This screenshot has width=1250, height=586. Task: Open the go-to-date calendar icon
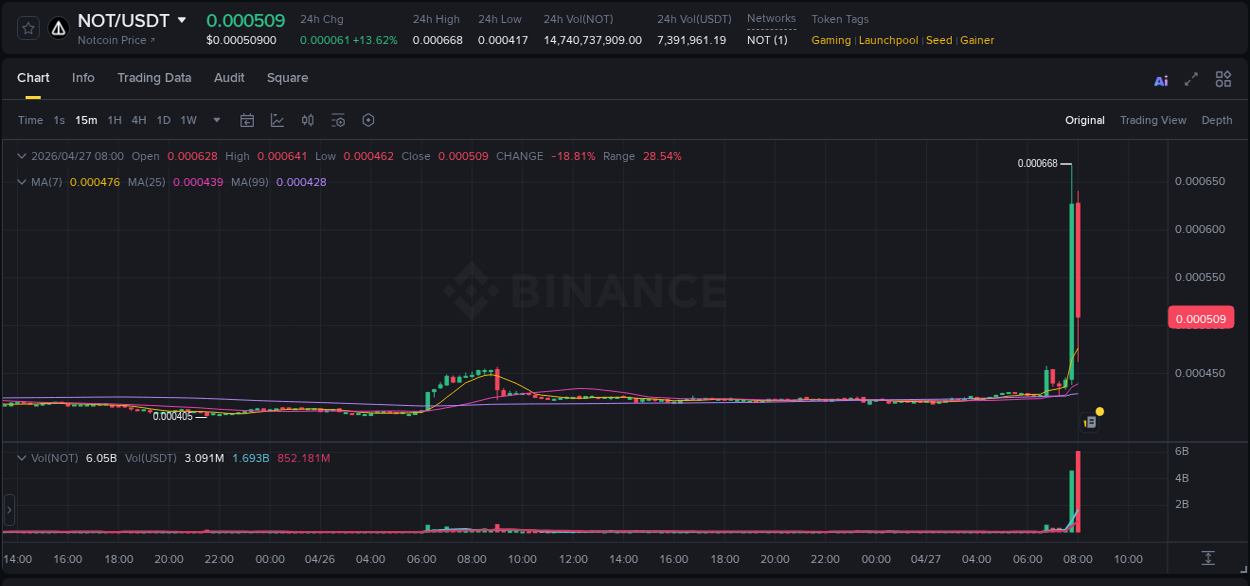[x=247, y=120]
